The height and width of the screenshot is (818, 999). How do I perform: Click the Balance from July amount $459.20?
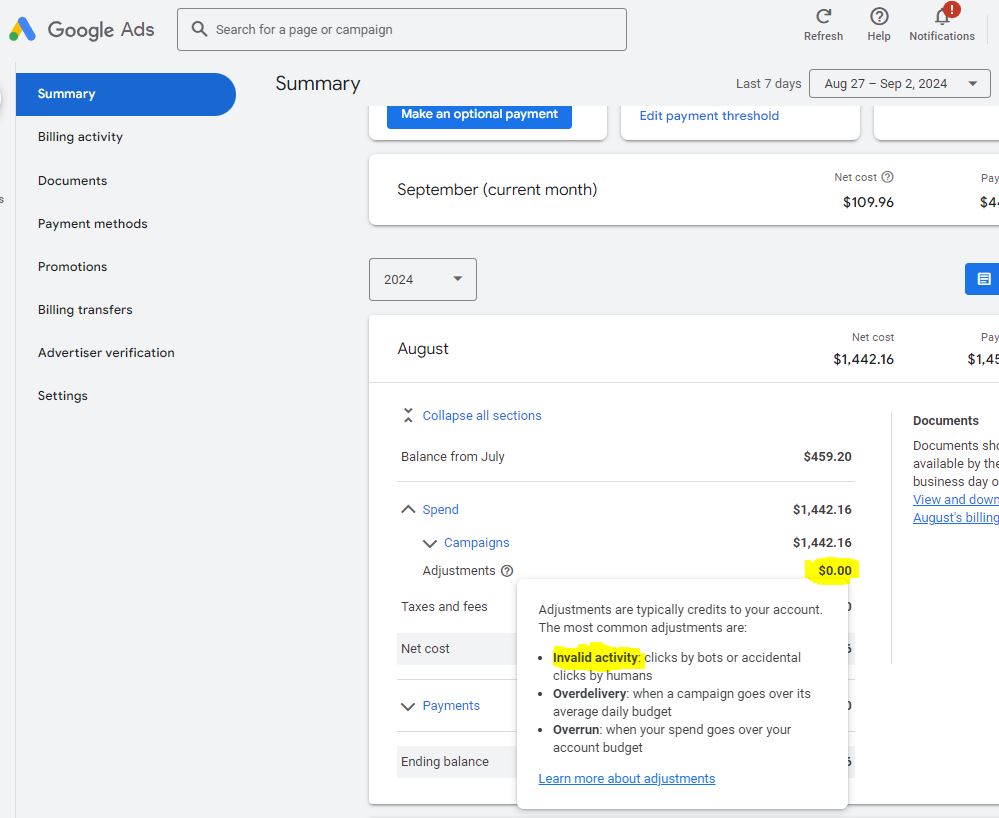tap(828, 457)
